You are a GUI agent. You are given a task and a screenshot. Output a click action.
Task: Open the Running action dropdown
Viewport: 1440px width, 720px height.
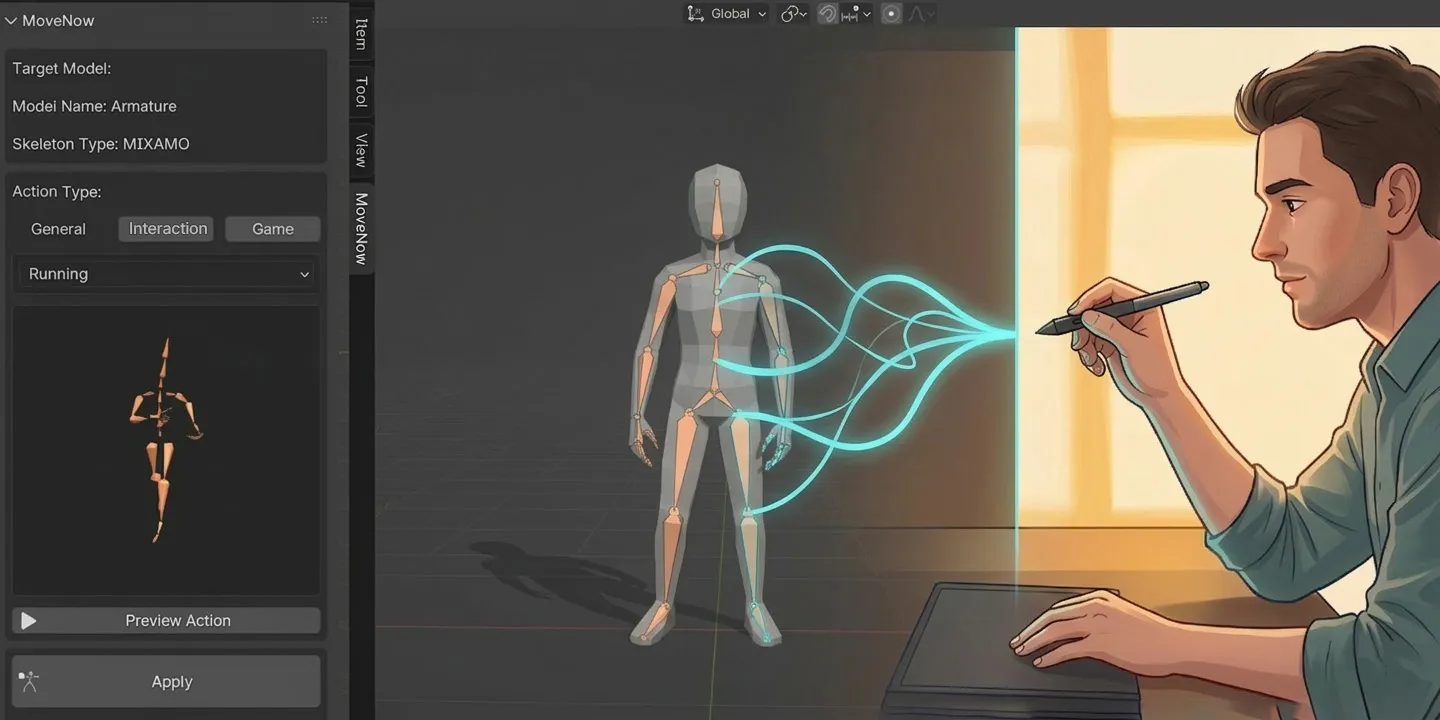tap(167, 274)
